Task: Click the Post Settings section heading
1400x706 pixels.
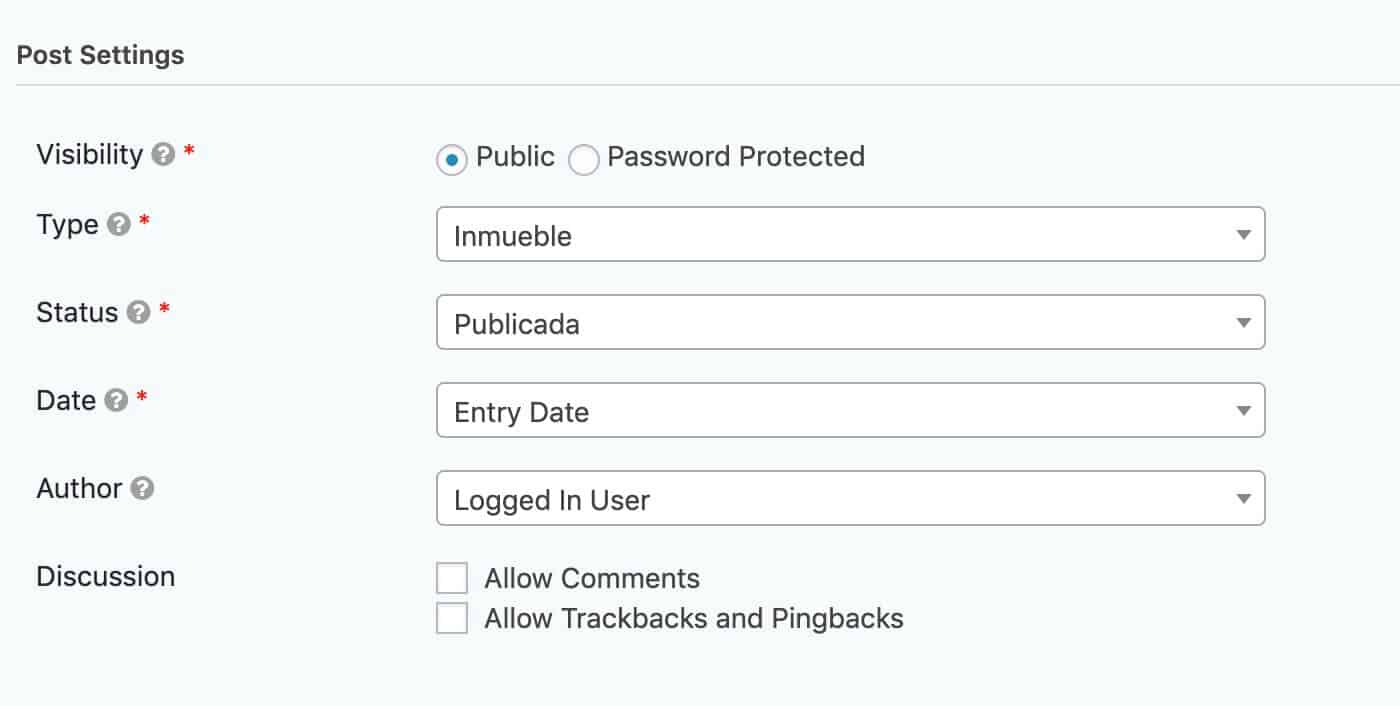Action: tap(100, 55)
